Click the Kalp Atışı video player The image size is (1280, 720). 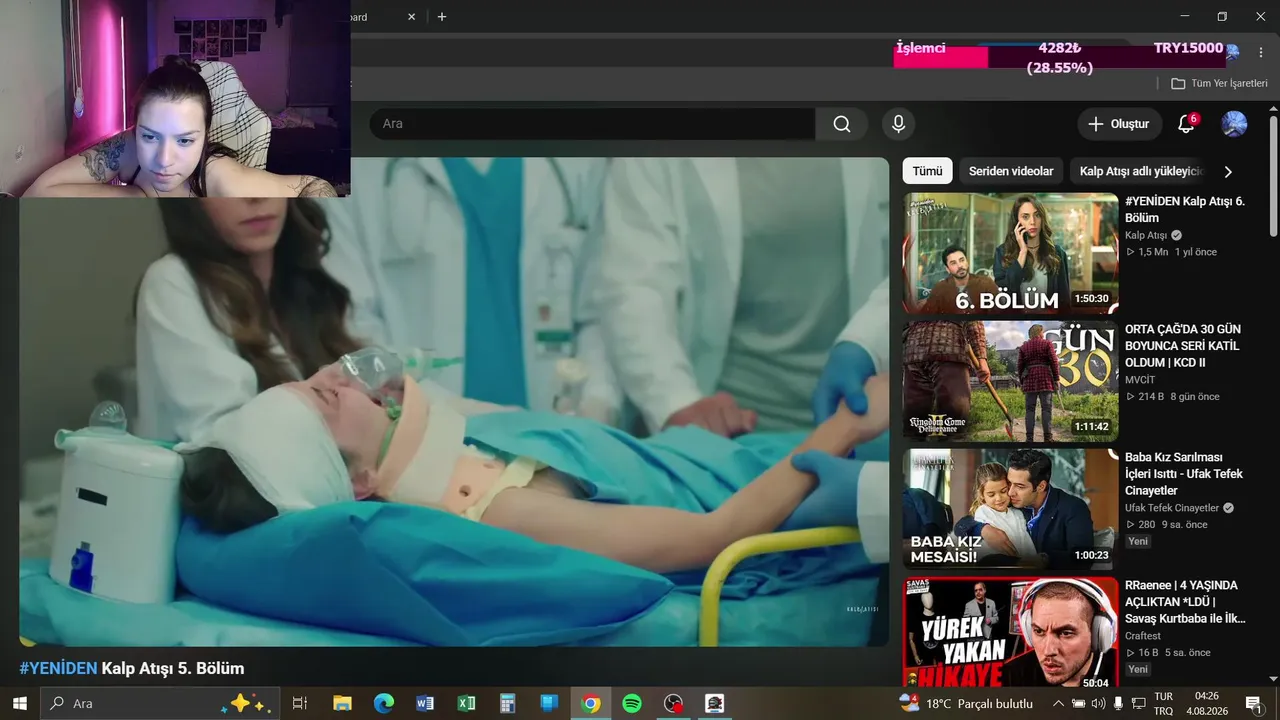coord(454,402)
